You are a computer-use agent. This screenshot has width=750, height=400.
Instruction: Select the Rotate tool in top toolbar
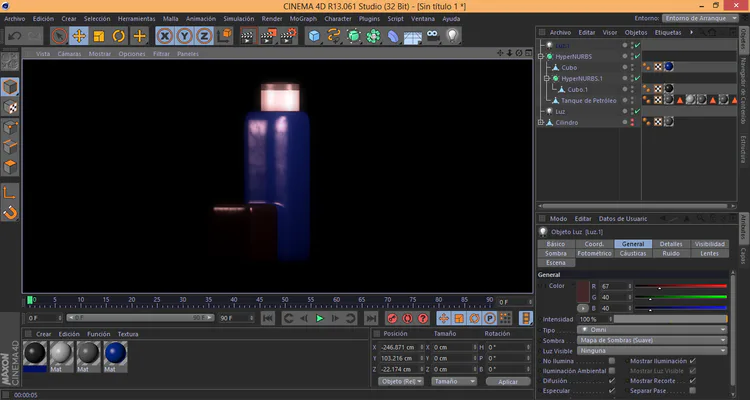119,36
